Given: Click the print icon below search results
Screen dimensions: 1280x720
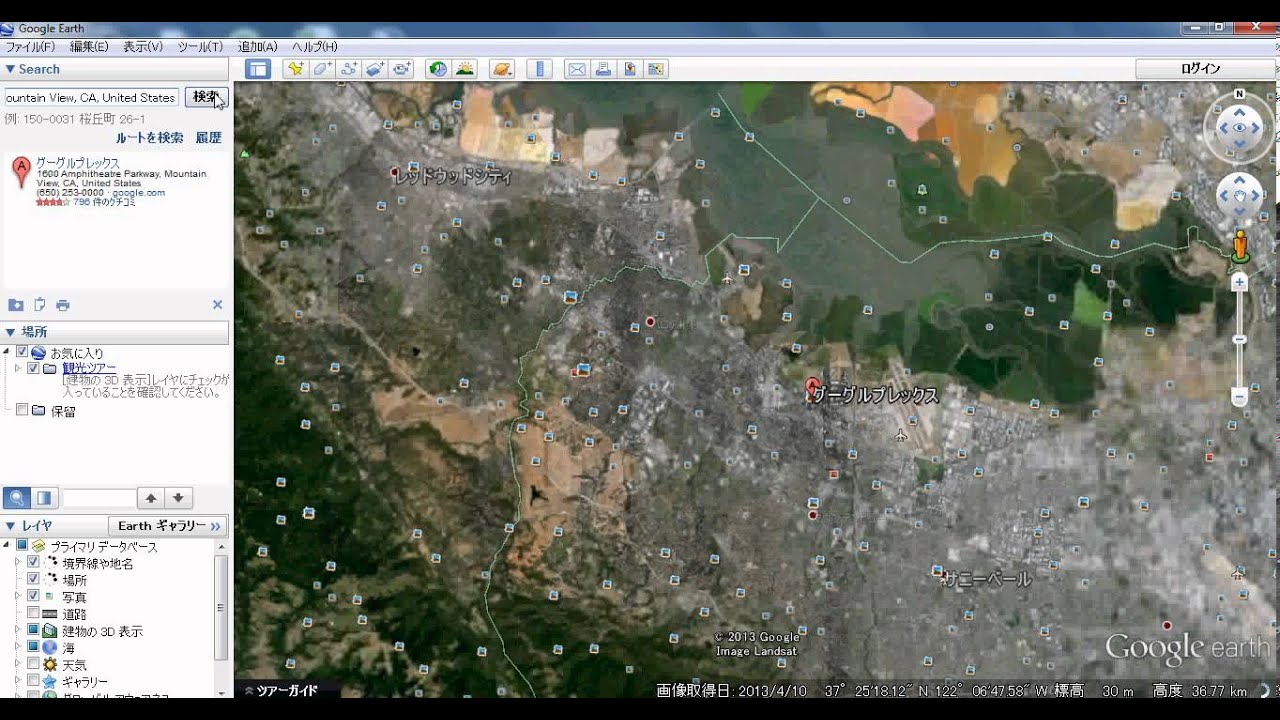Looking at the screenshot, I should [63, 305].
